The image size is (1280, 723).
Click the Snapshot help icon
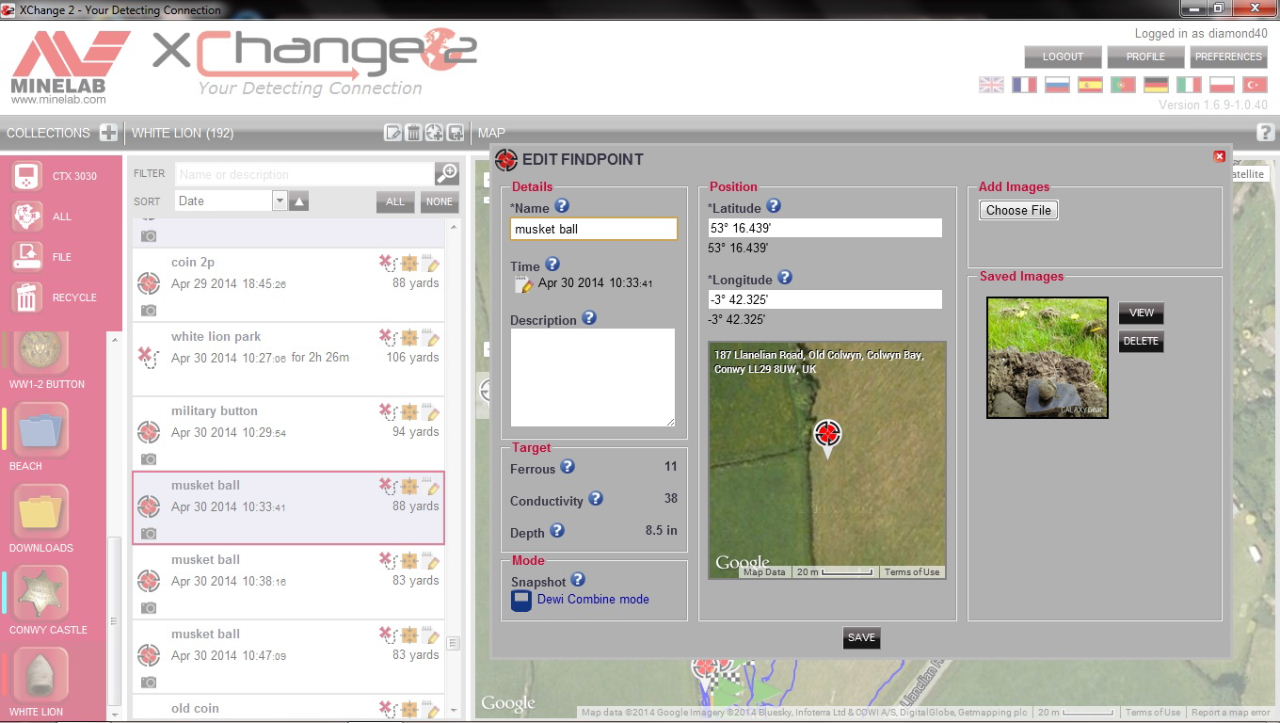[578, 579]
